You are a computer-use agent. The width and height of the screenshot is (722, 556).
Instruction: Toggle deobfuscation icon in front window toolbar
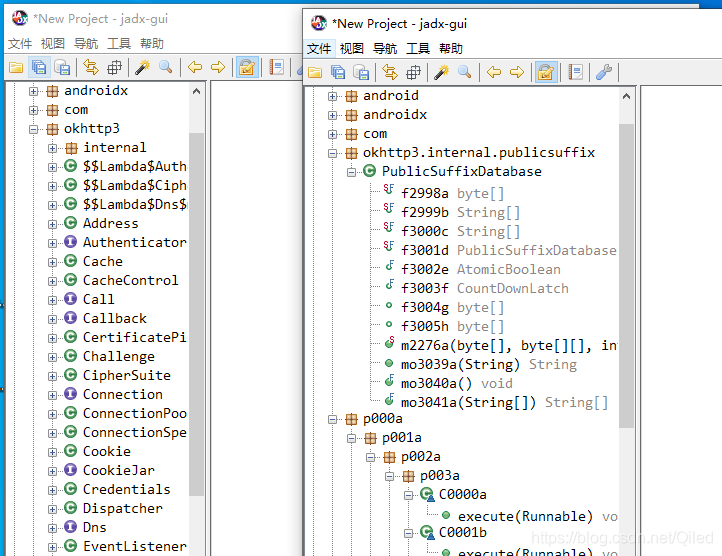[x=546, y=72]
